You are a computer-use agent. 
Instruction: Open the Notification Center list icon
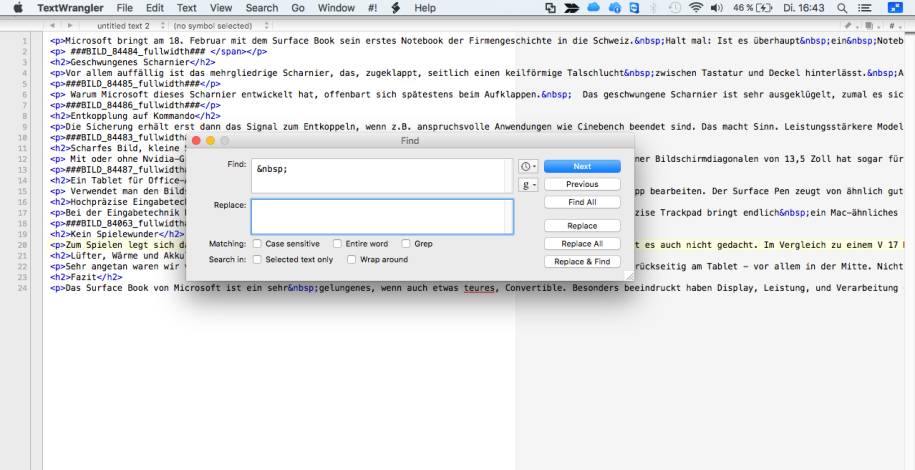click(865, 8)
